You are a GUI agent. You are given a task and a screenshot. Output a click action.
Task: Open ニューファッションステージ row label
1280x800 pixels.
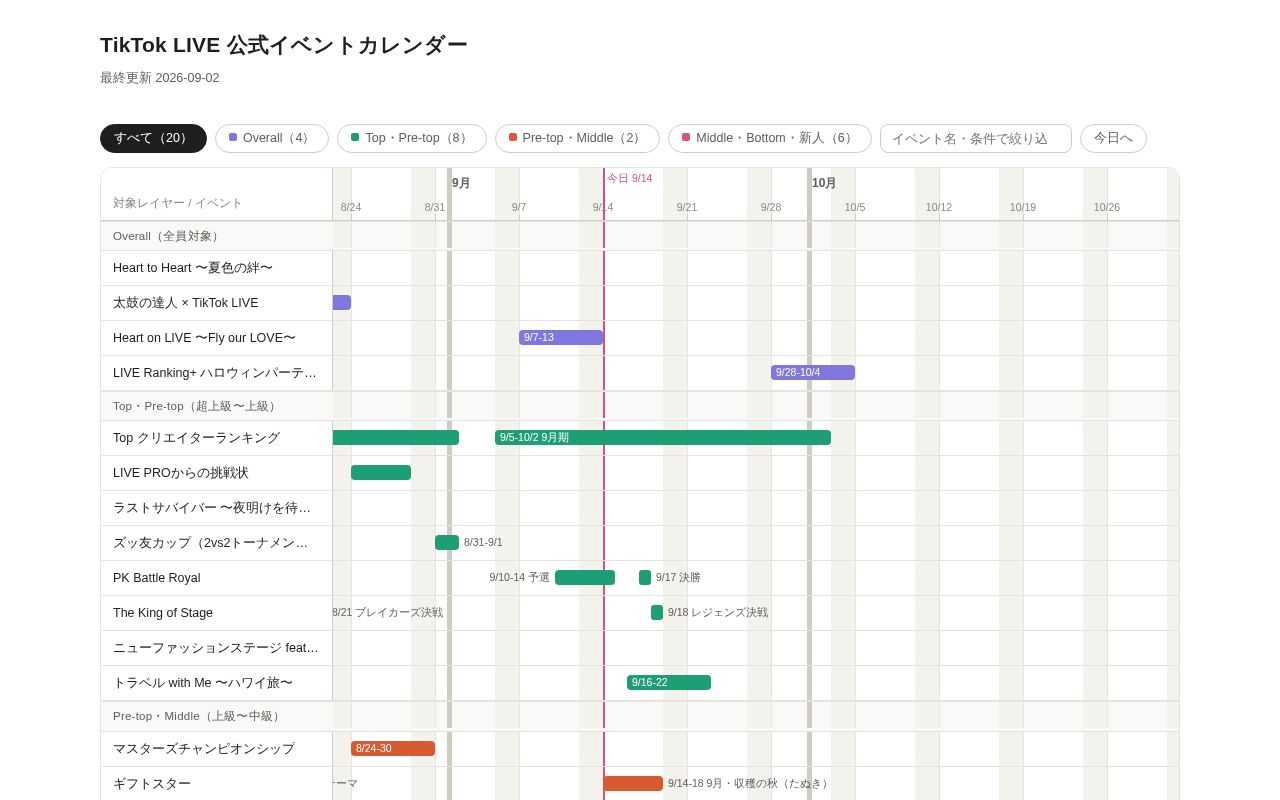coord(217,648)
